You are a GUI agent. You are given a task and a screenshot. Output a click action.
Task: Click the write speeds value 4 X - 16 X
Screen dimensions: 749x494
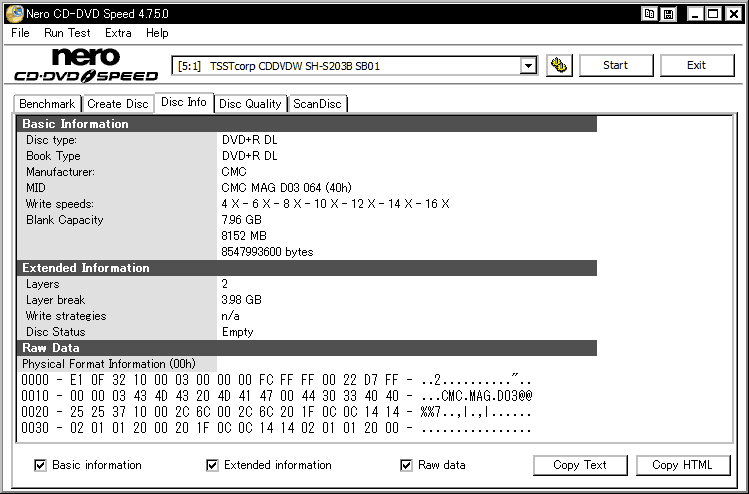tap(335, 204)
